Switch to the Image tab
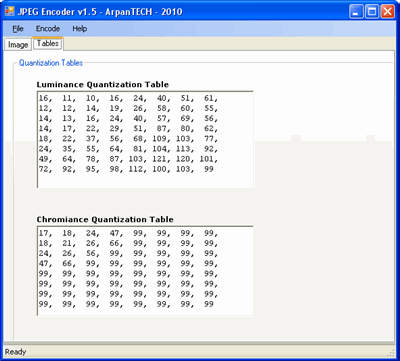 18,45
